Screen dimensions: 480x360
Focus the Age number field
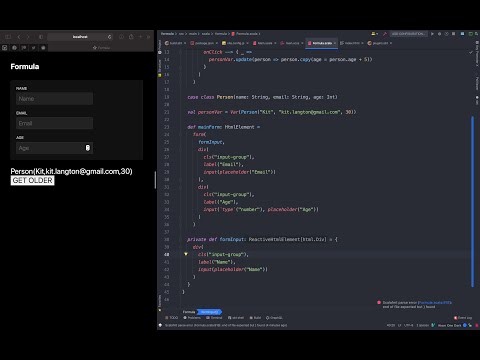[x=54, y=148]
